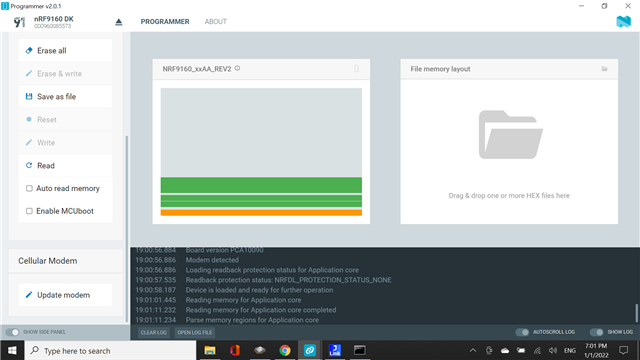This screenshot has height=360, width=640.
Task: Click the Cellular Modem section header
Action: point(48,261)
